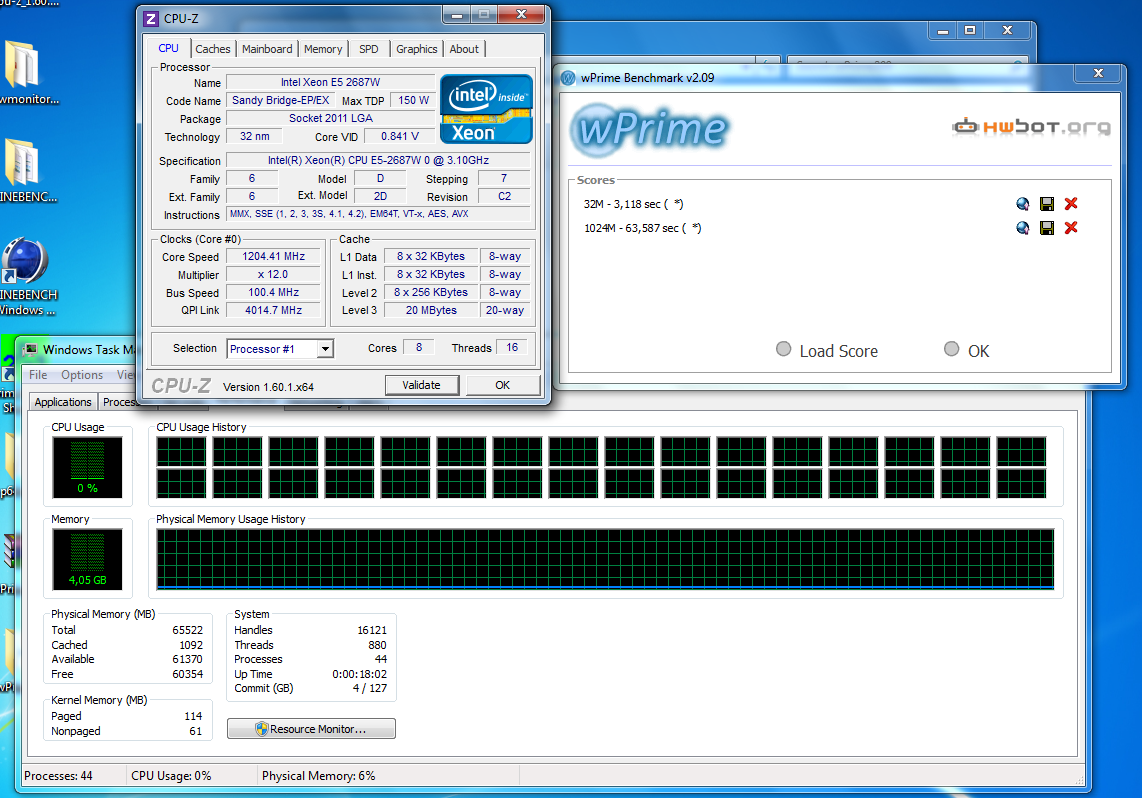Click the Level 2 cache value '8 x 256 KBytes'

click(430, 292)
